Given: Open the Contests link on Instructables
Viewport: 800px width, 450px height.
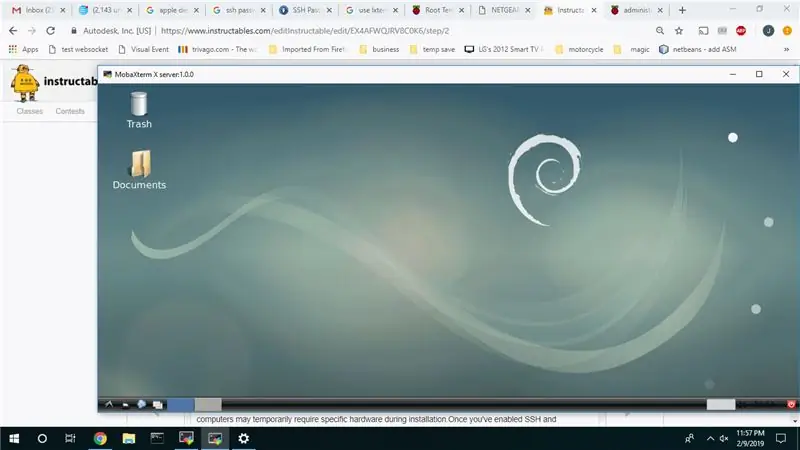Looking at the screenshot, I should [70, 111].
